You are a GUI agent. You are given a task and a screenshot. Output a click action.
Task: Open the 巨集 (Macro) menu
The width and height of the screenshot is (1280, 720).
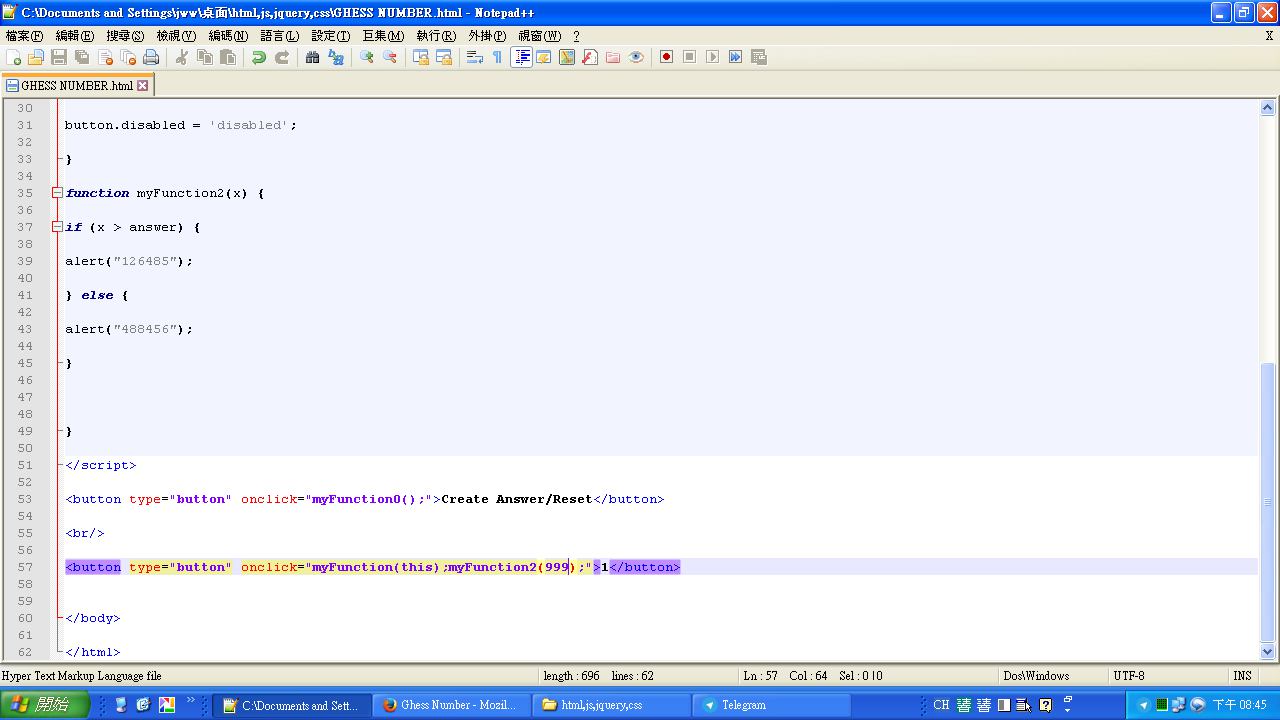point(383,36)
